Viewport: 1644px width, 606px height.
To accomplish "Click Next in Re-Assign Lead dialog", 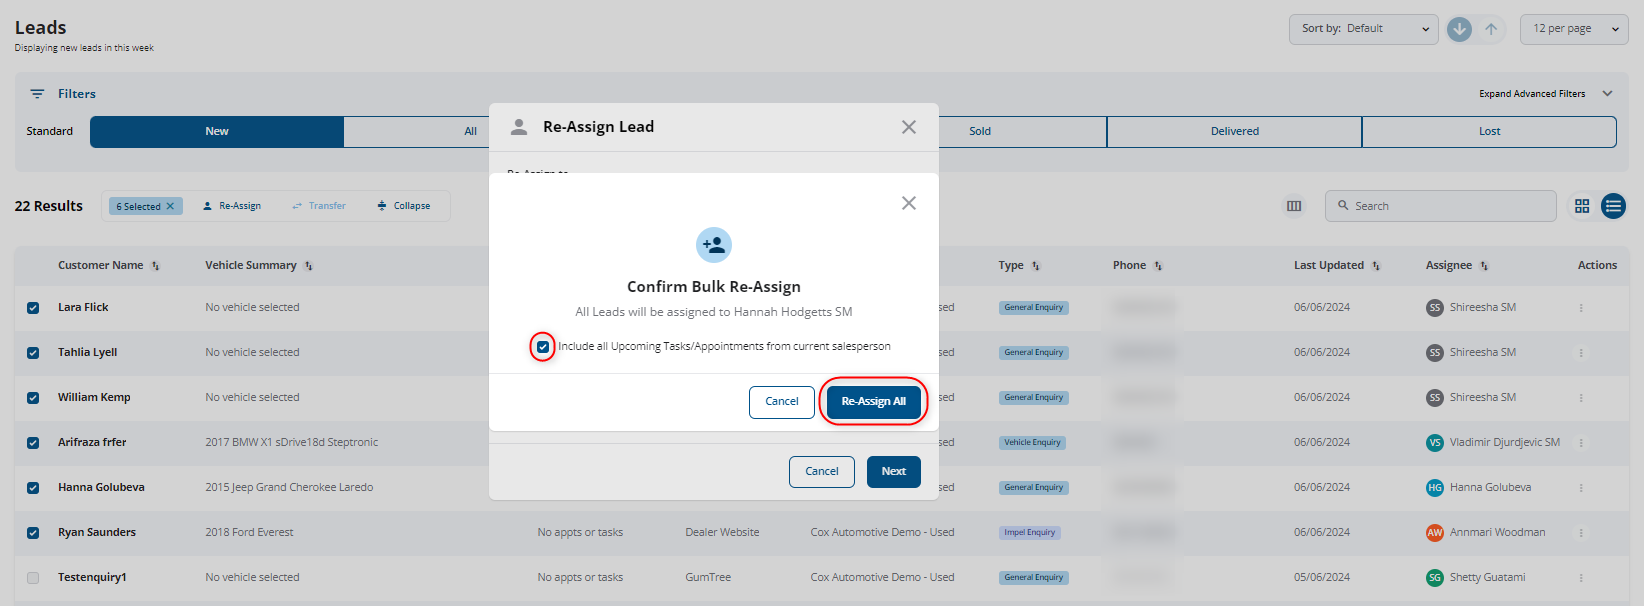I will [894, 472].
